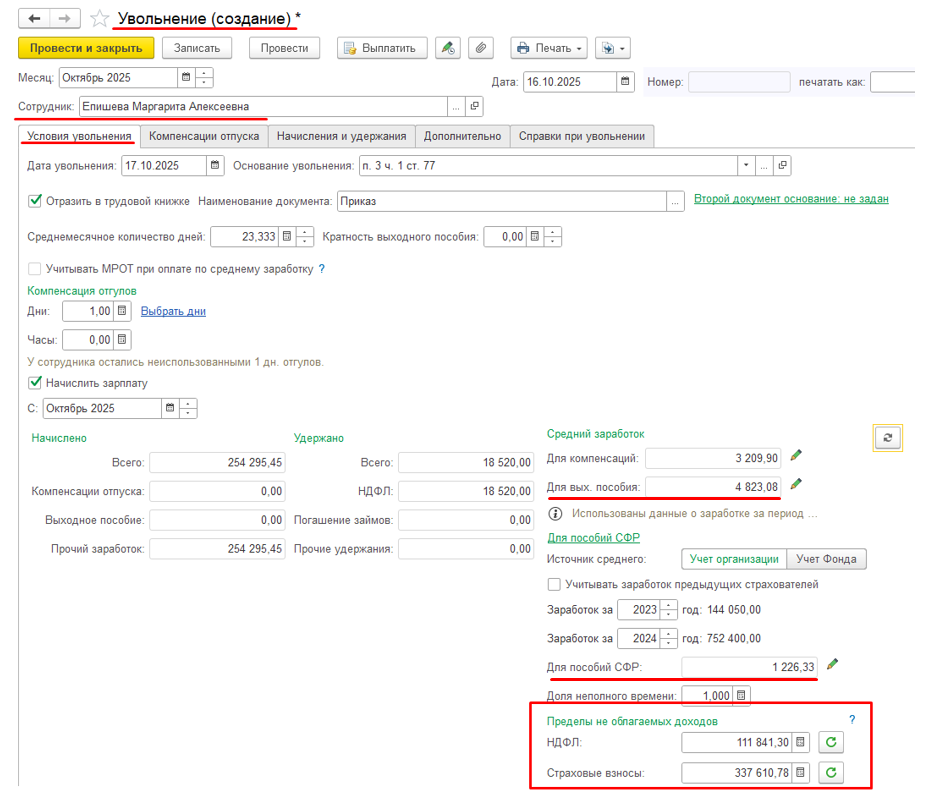Expand the 'Основание увольнения' dropdown
Screen dimensions: 937x805
(745, 166)
